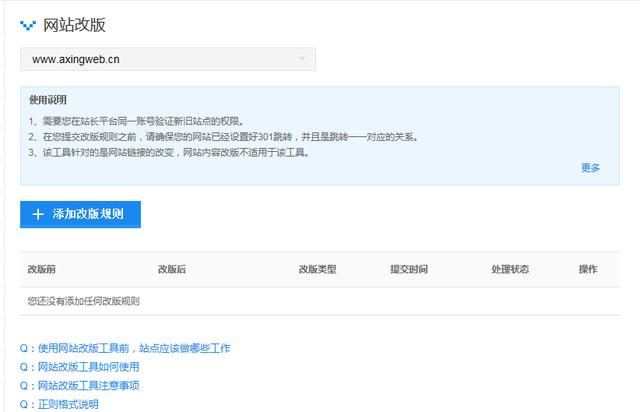Click the dropdown arrow of the site selector
This screenshot has width=640, height=412.
[302, 59]
